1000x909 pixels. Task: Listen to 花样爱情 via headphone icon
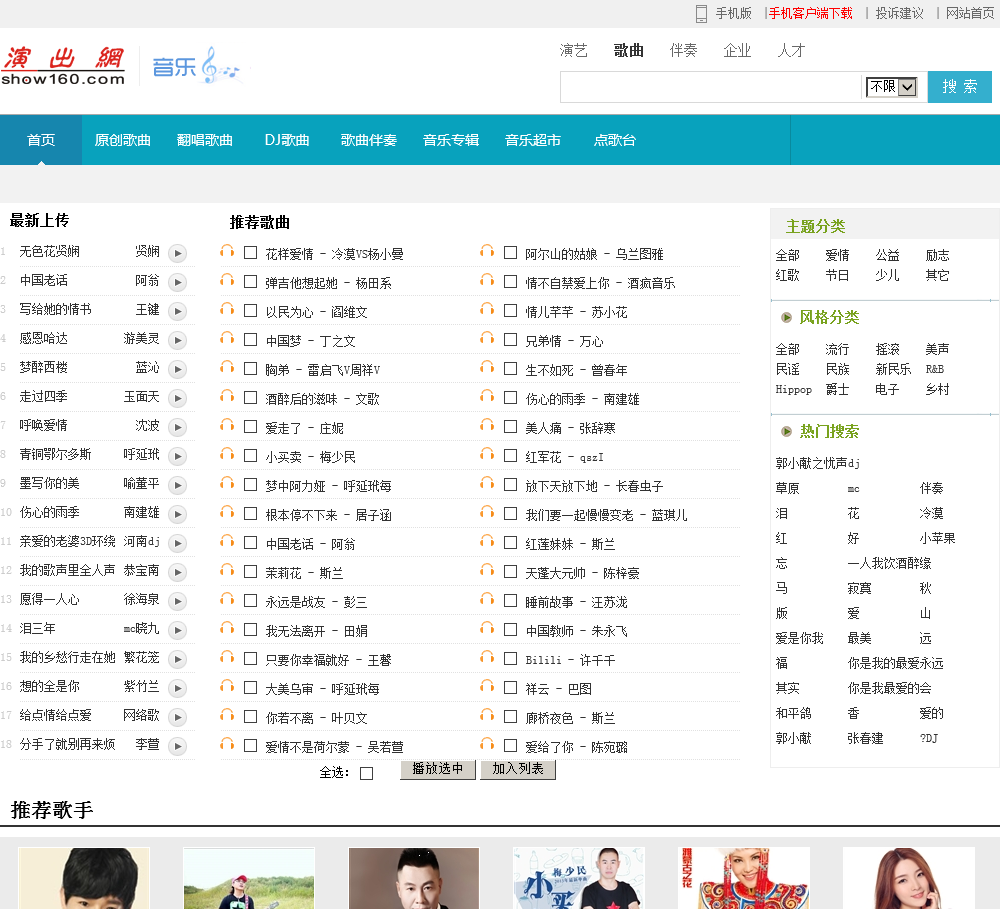(227, 251)
